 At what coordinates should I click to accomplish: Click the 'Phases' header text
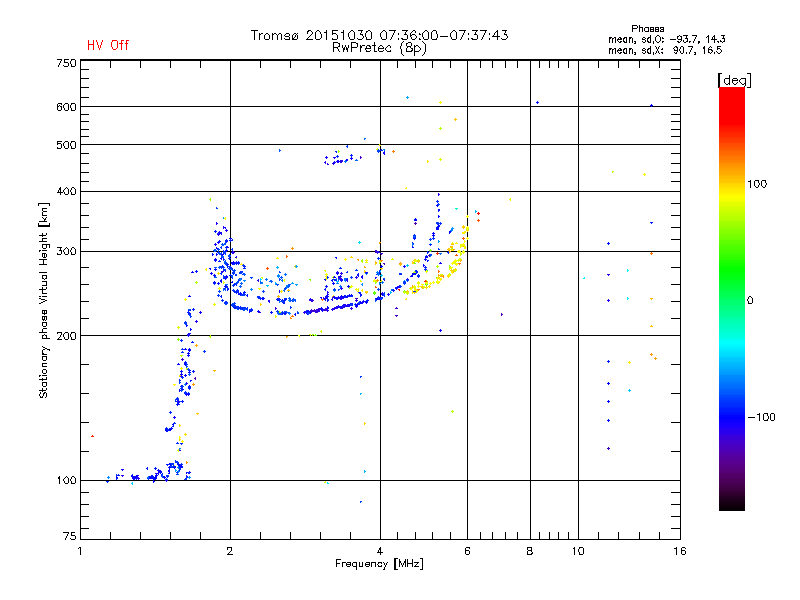coord(647,29)
